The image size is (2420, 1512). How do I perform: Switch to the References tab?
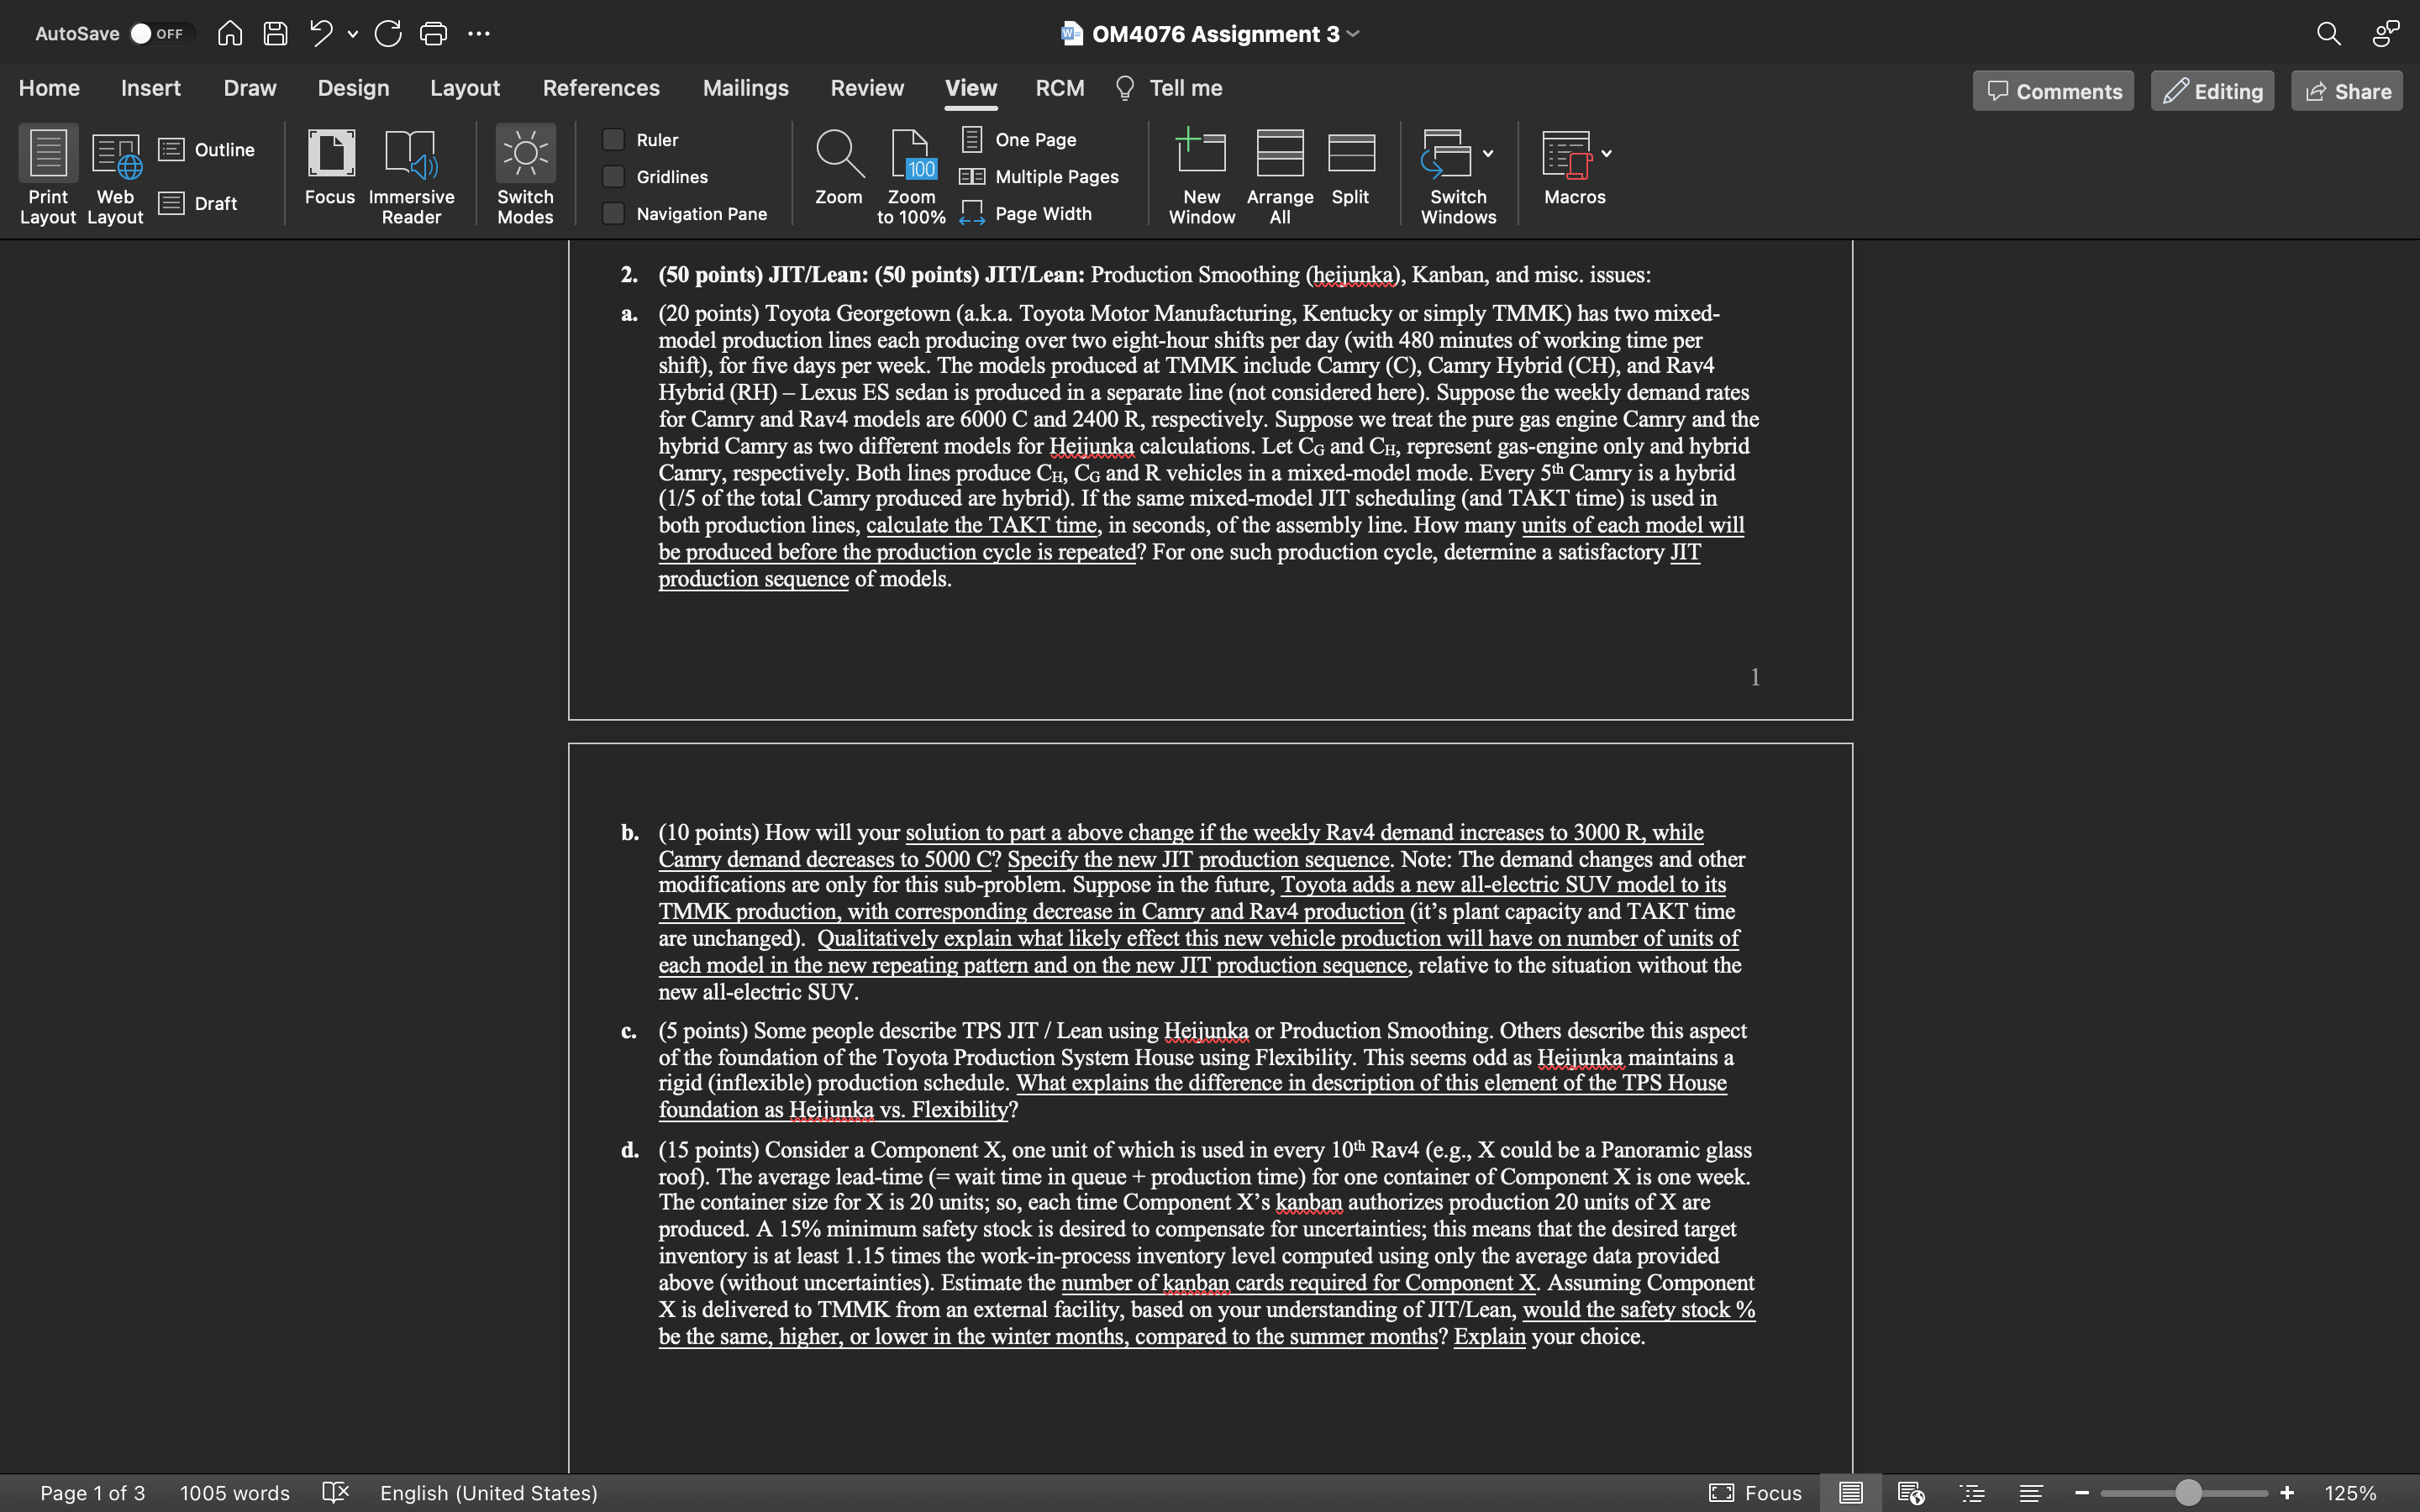point(601,88)
